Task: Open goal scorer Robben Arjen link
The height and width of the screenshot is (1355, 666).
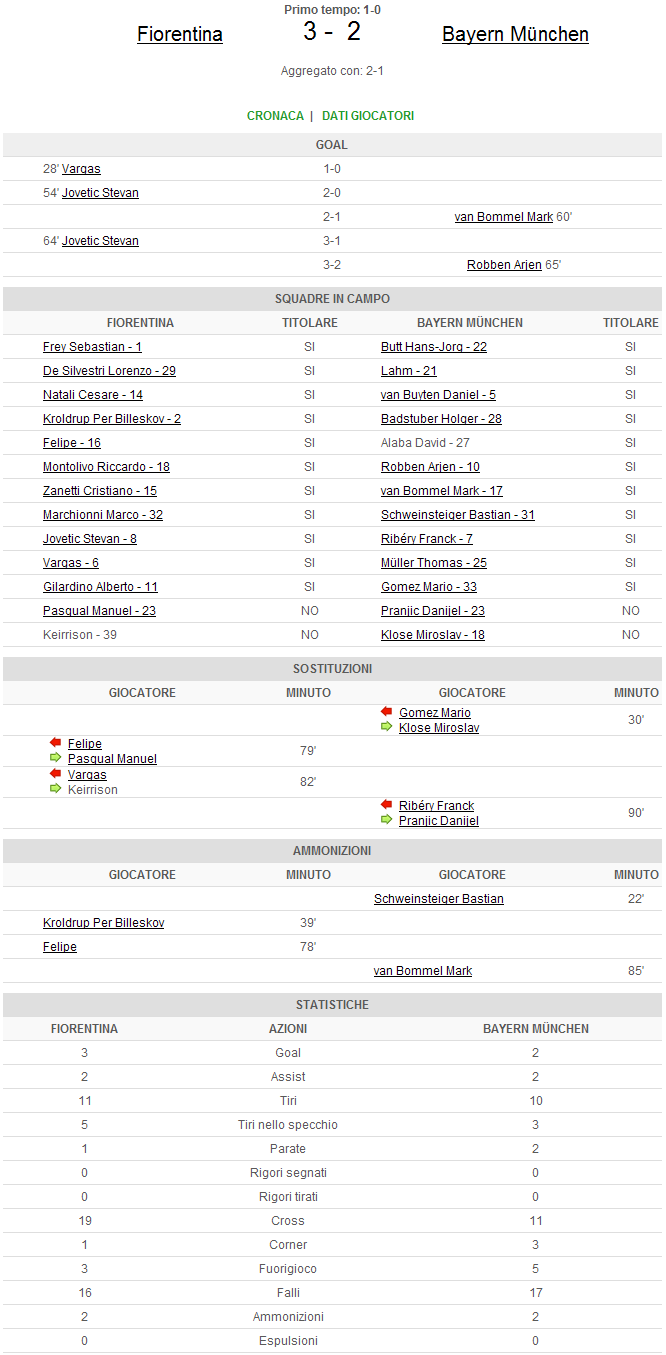Action: click(504, 265)
